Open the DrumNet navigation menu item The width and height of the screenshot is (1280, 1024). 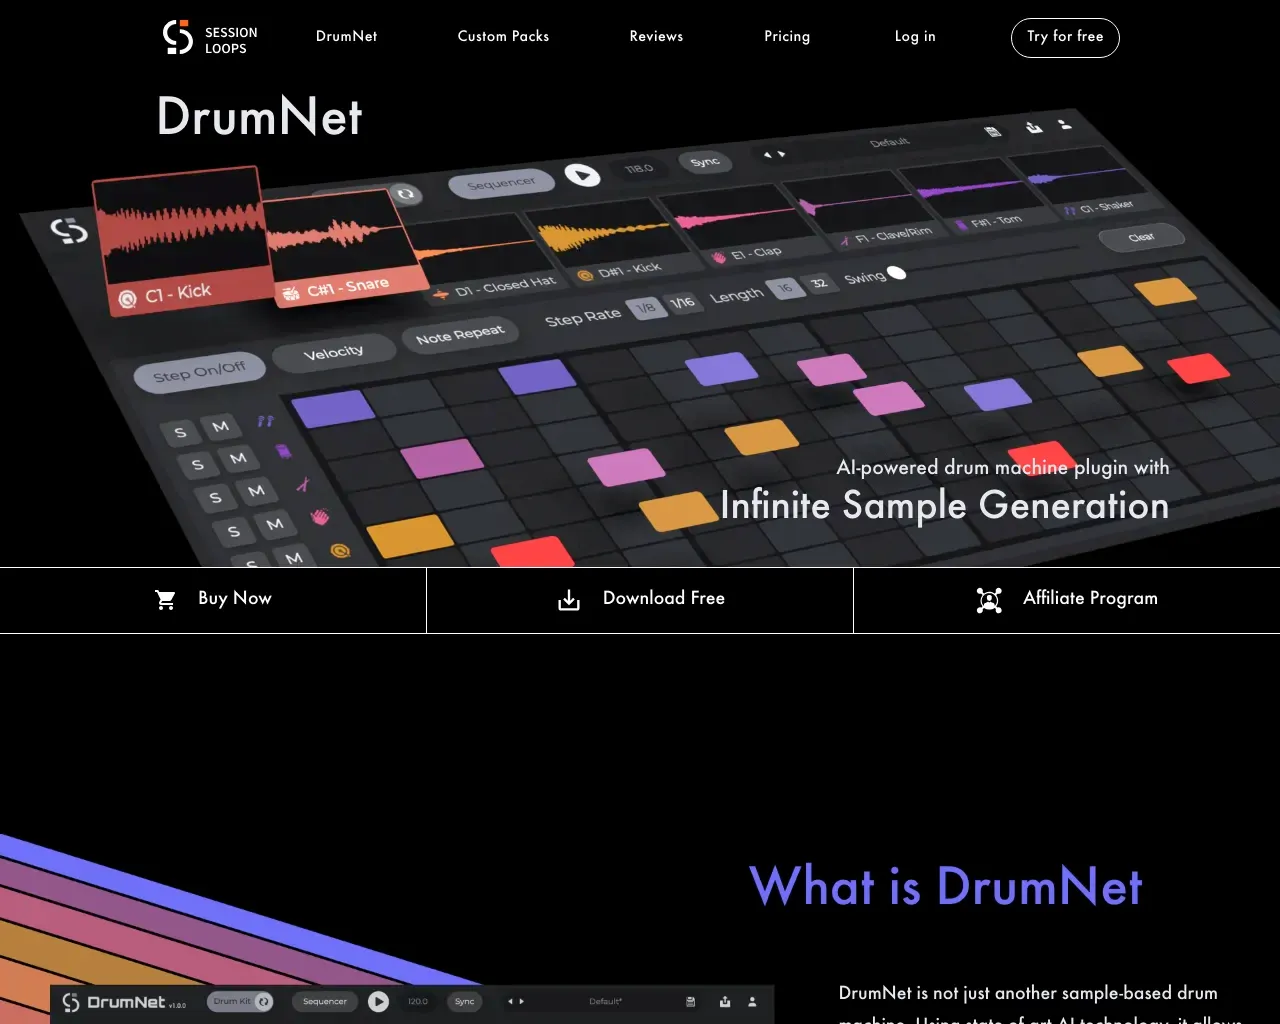coord(347,36)
